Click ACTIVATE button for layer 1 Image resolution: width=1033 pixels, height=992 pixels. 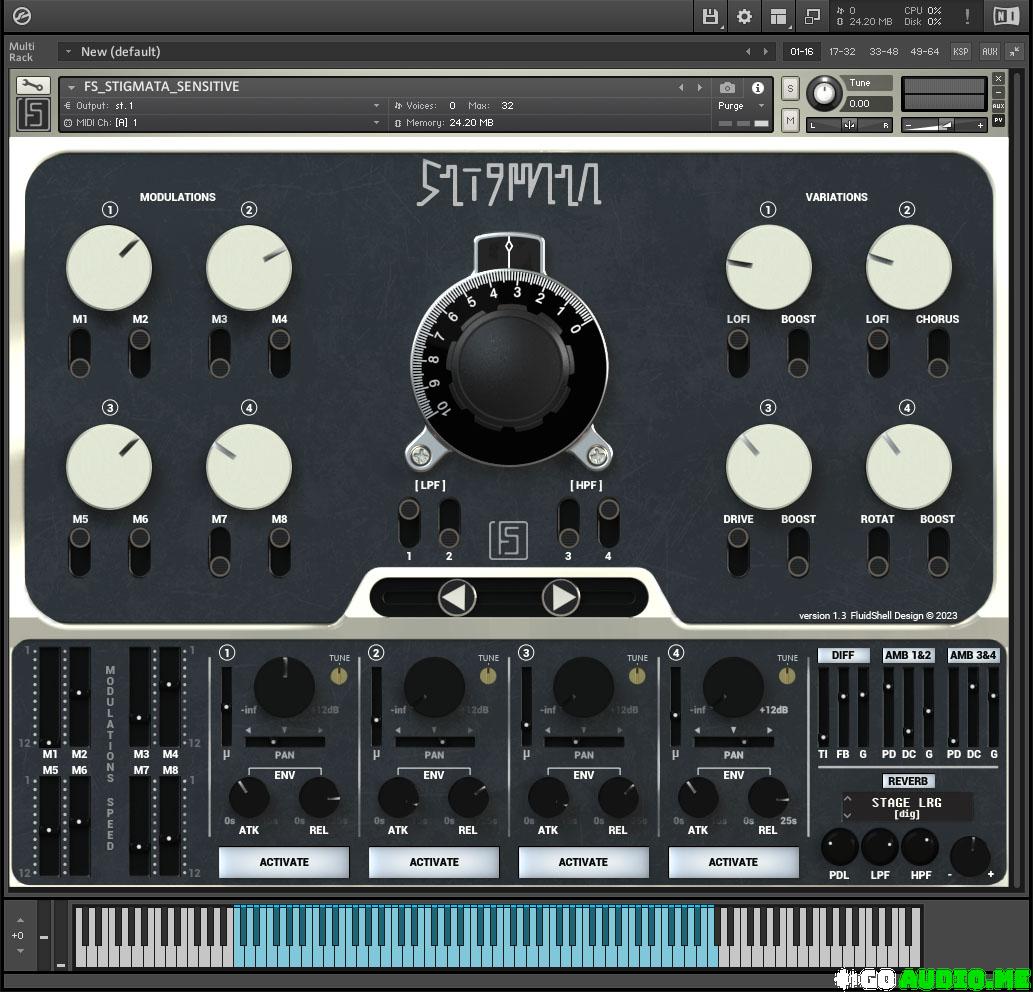tap(284, 862)
